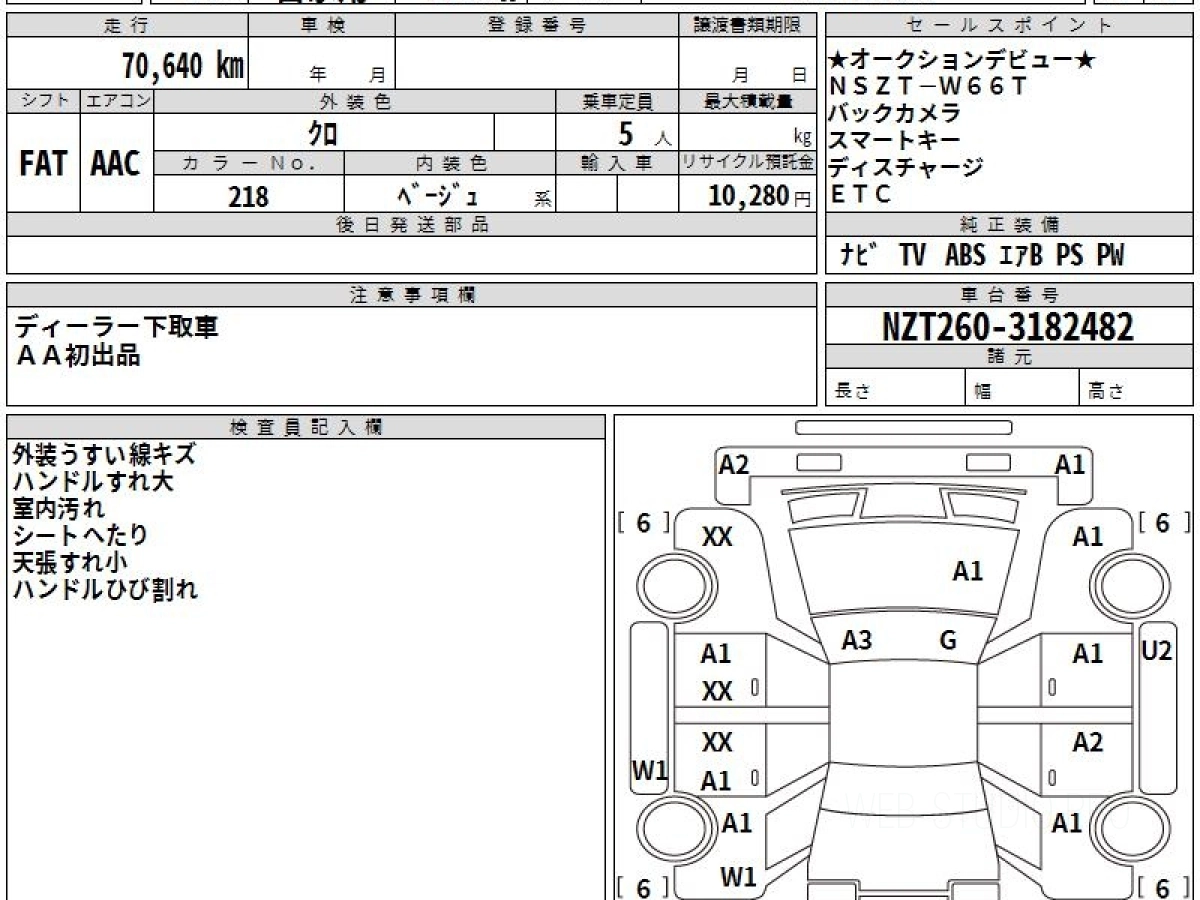Select the エアB equipment label
Screen dimensions: 1200x900
click(x=1021, y=255)
